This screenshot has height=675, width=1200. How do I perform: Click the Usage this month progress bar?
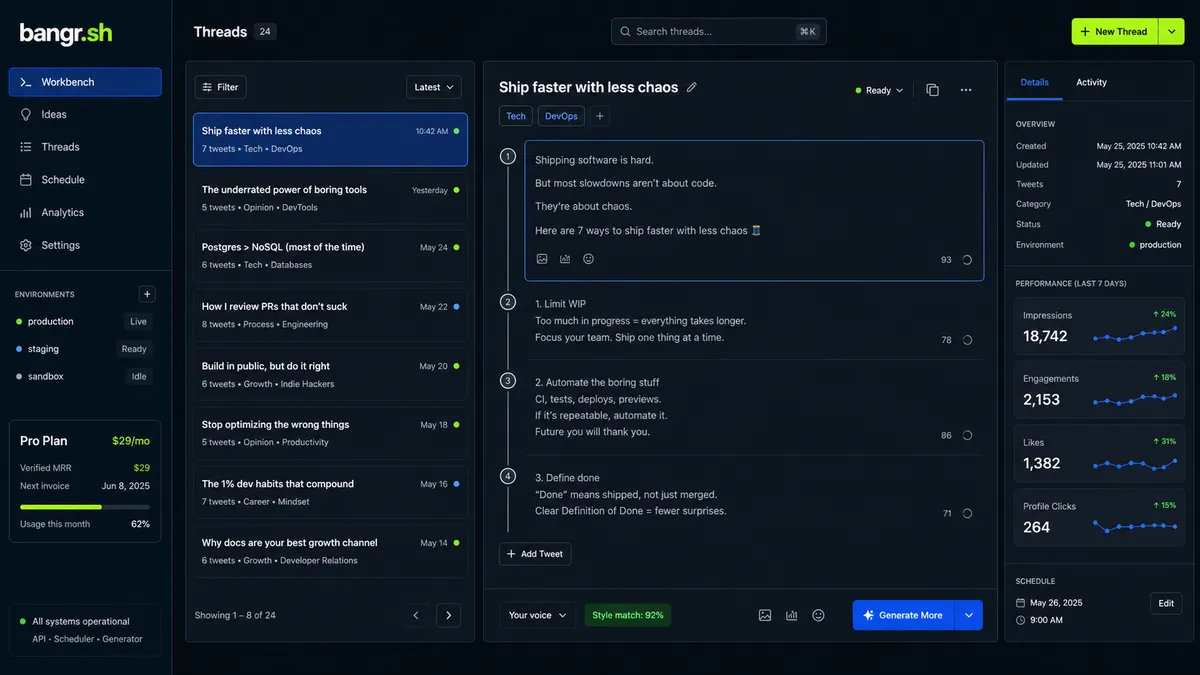point(85,507)
